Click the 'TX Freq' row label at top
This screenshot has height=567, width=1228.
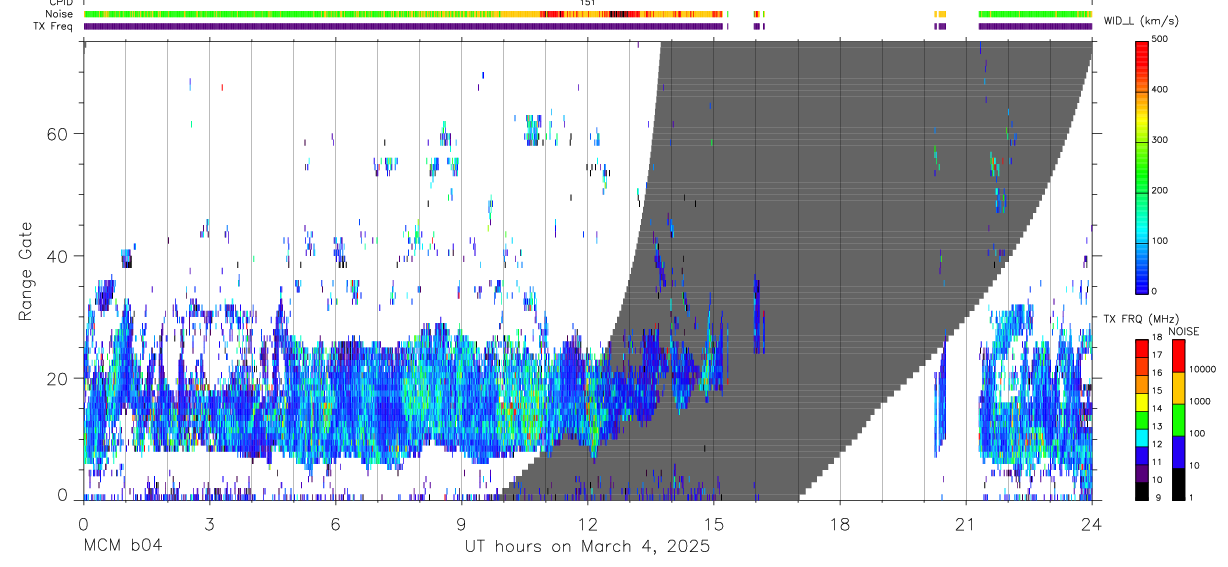tap(54, 26)
